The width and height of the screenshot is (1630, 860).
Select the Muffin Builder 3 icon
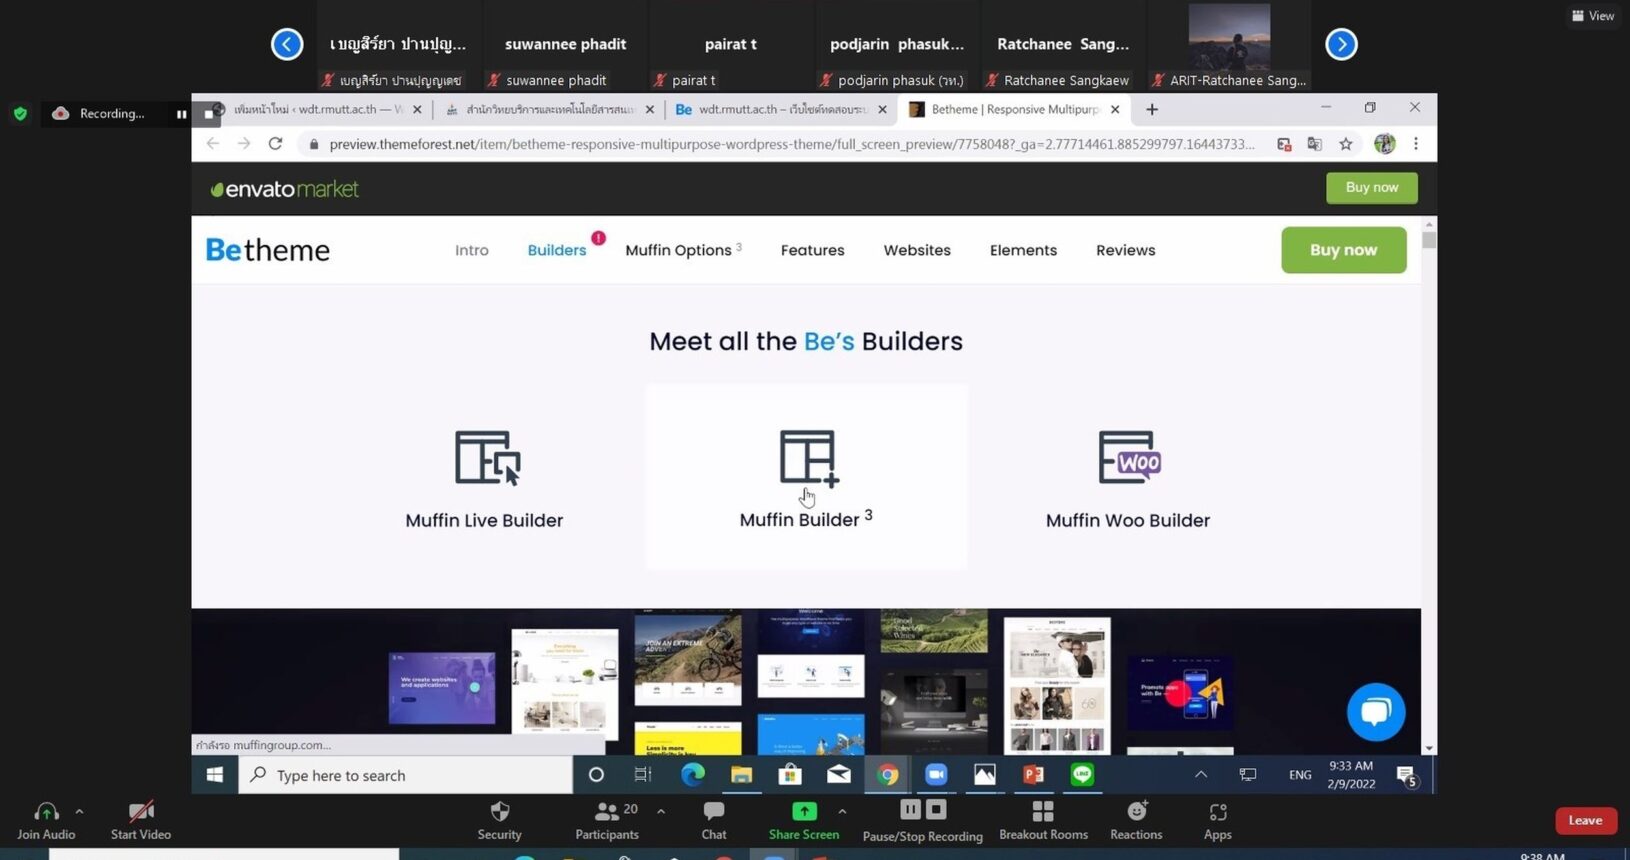809,458
